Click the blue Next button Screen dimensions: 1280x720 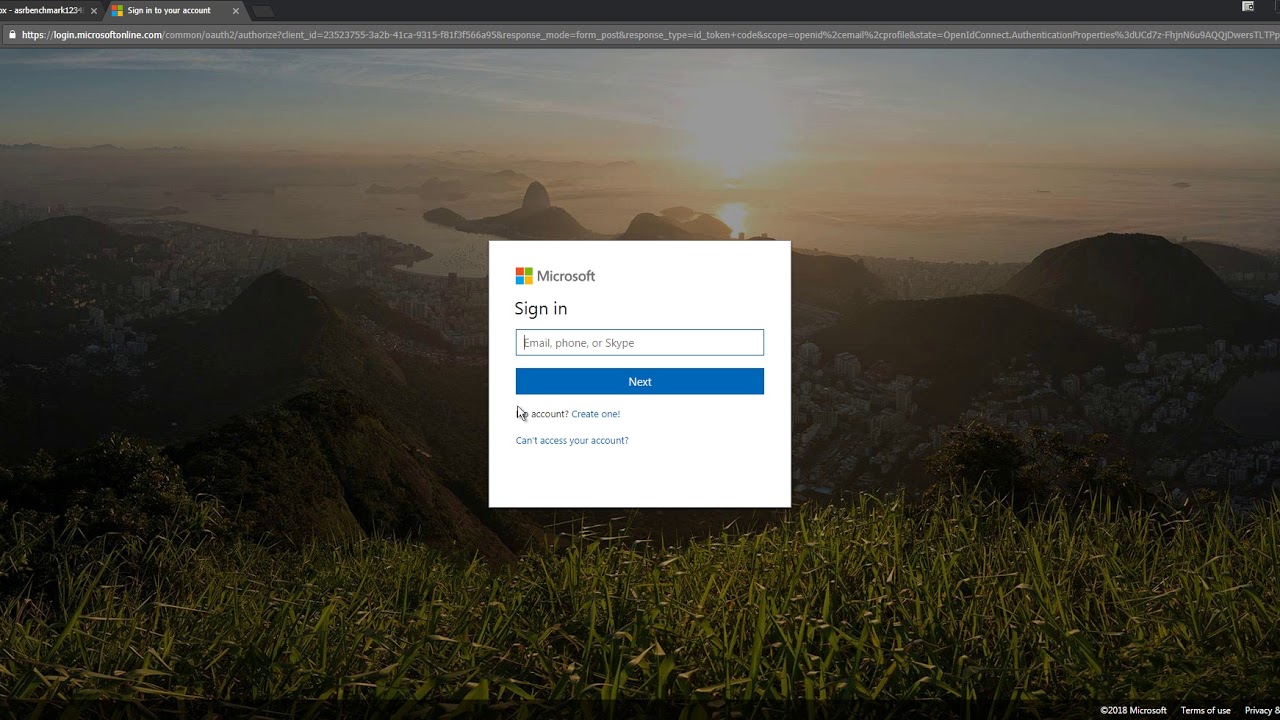click(x=640, y=382)
